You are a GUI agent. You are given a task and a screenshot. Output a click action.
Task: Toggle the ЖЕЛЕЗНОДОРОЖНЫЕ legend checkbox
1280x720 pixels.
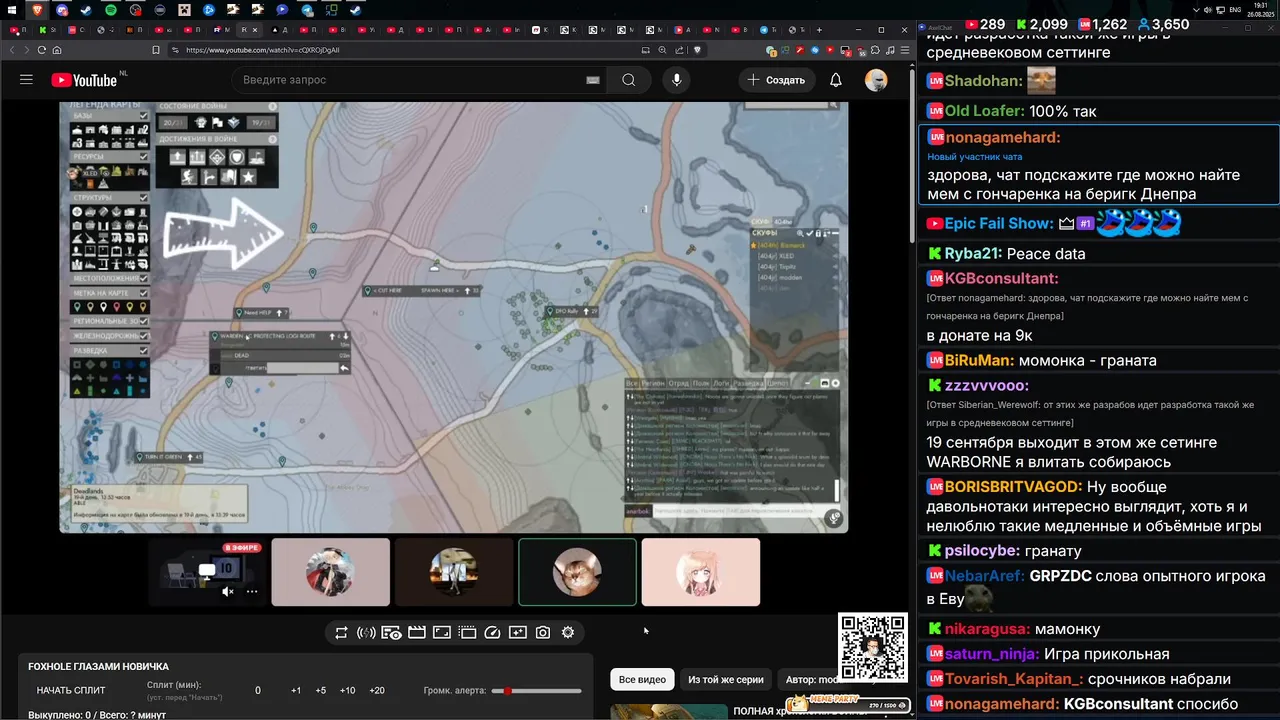coord(144,336)
